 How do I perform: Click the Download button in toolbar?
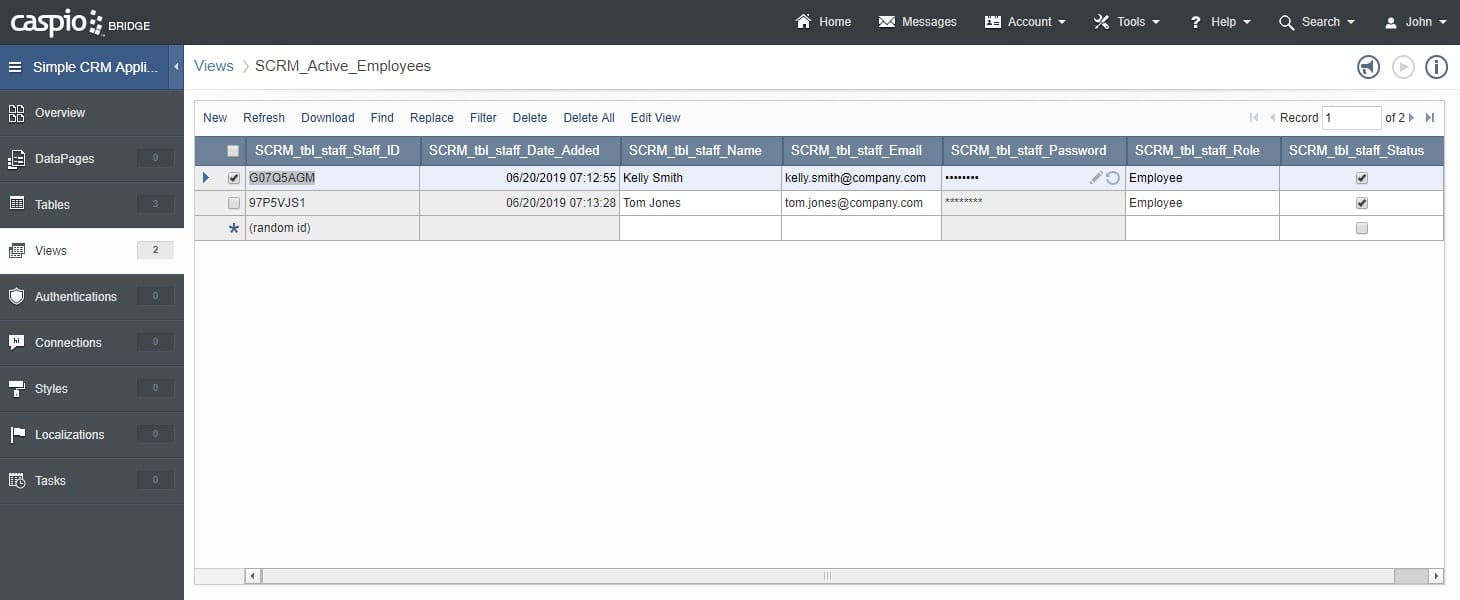click(327, 118)
